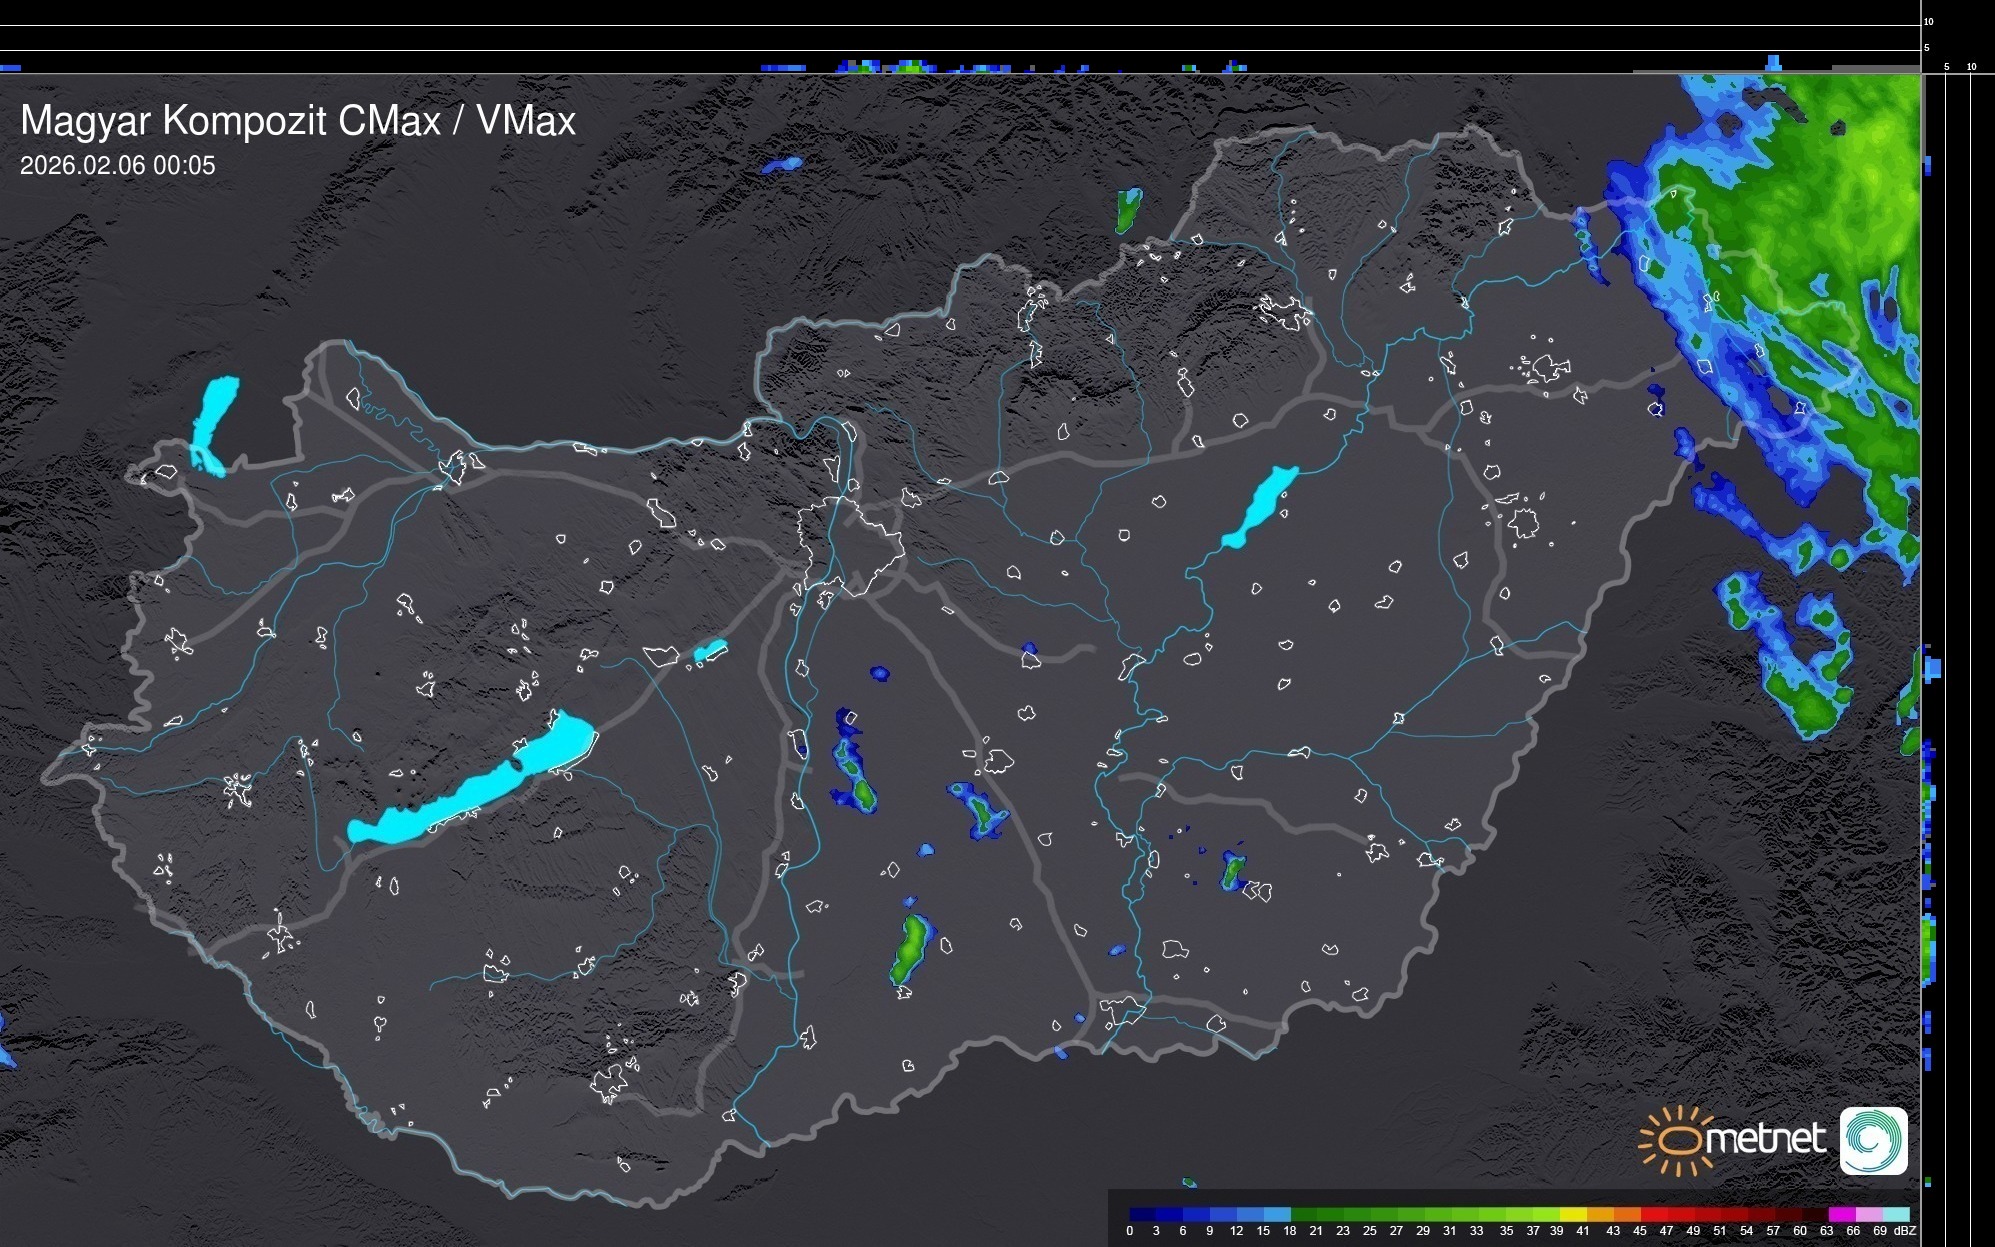
Task: Pick the light cyan 69 dBZ swatch
Action: (1896, 1214)
